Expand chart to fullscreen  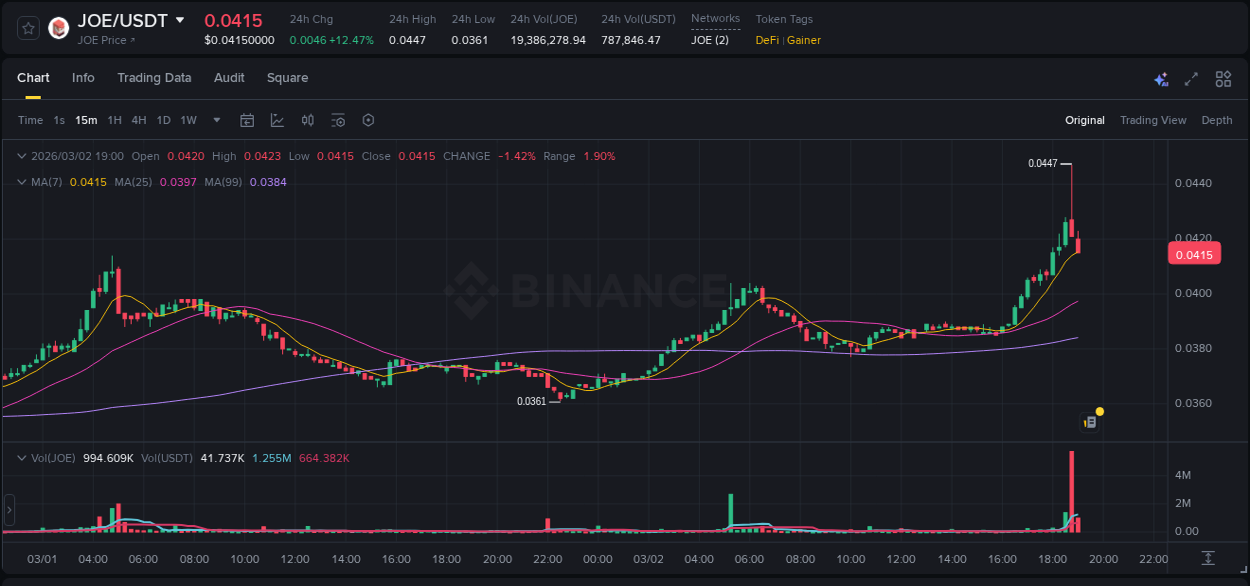point(1191,78)
